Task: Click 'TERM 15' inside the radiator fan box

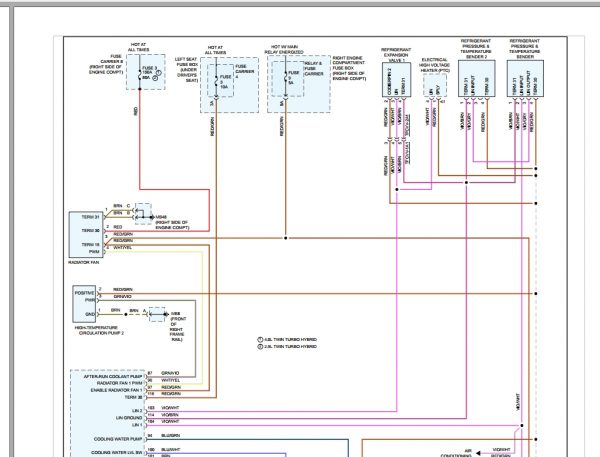Action: [x=90, y=244]
